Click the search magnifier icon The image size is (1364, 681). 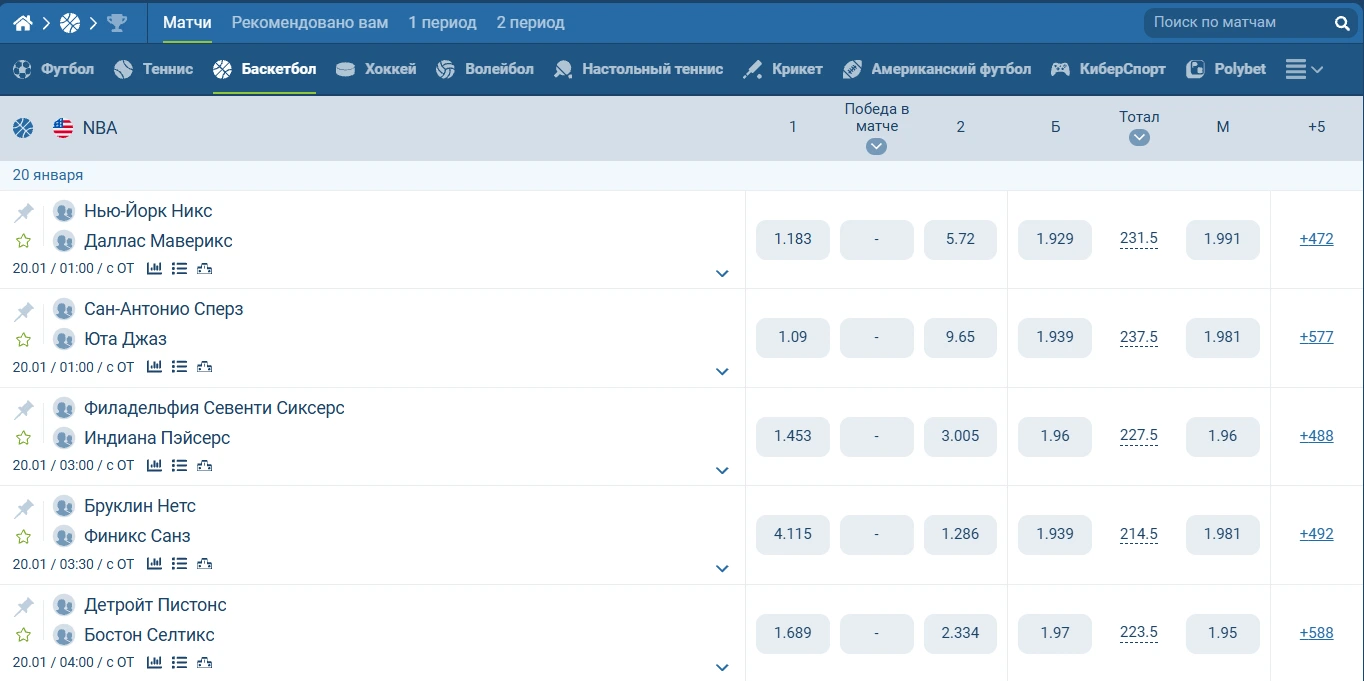click(x=1342, y=23)
